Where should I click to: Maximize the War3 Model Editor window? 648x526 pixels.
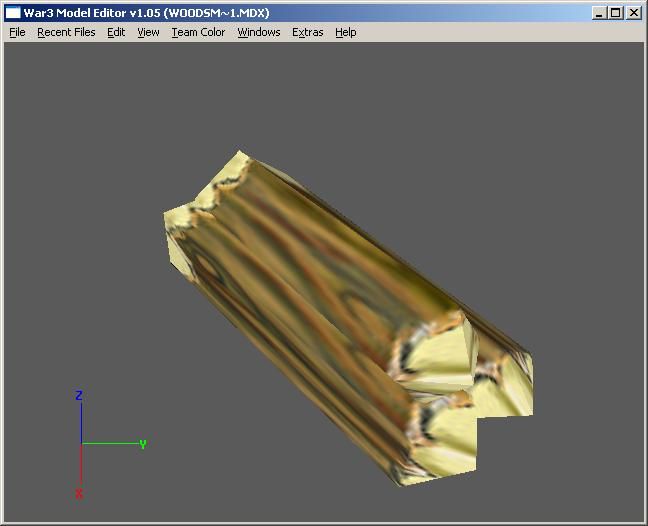(616, 13)
